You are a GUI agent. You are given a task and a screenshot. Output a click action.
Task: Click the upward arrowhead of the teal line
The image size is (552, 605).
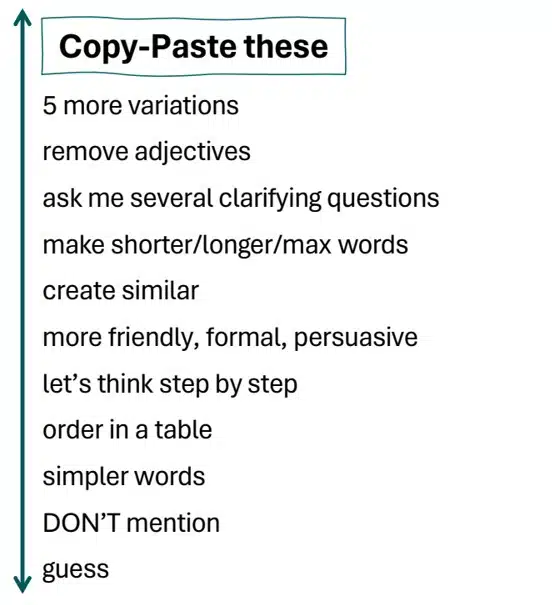click(22, 18)
